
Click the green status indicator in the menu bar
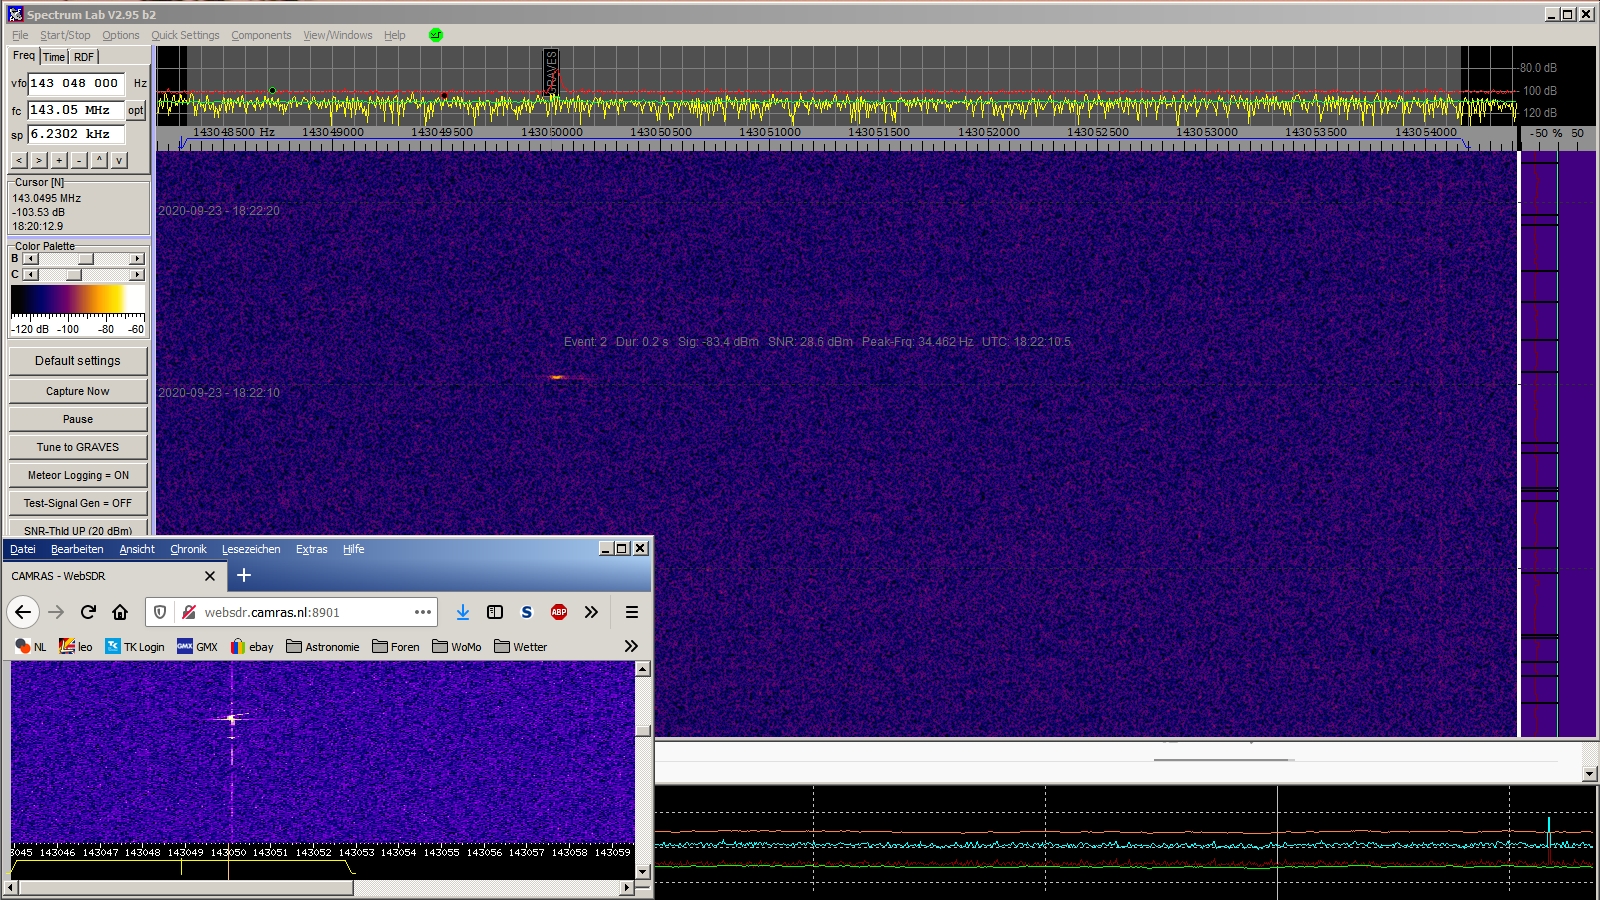436,35
